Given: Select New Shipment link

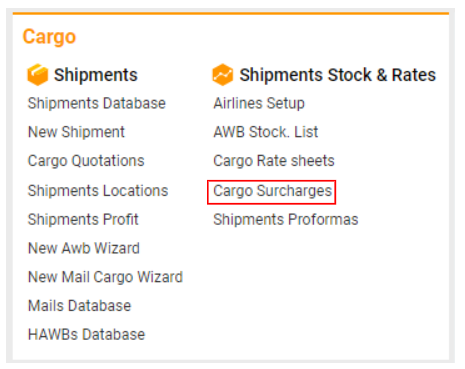Looking at the screenshot, I should (x=76, y=132).
